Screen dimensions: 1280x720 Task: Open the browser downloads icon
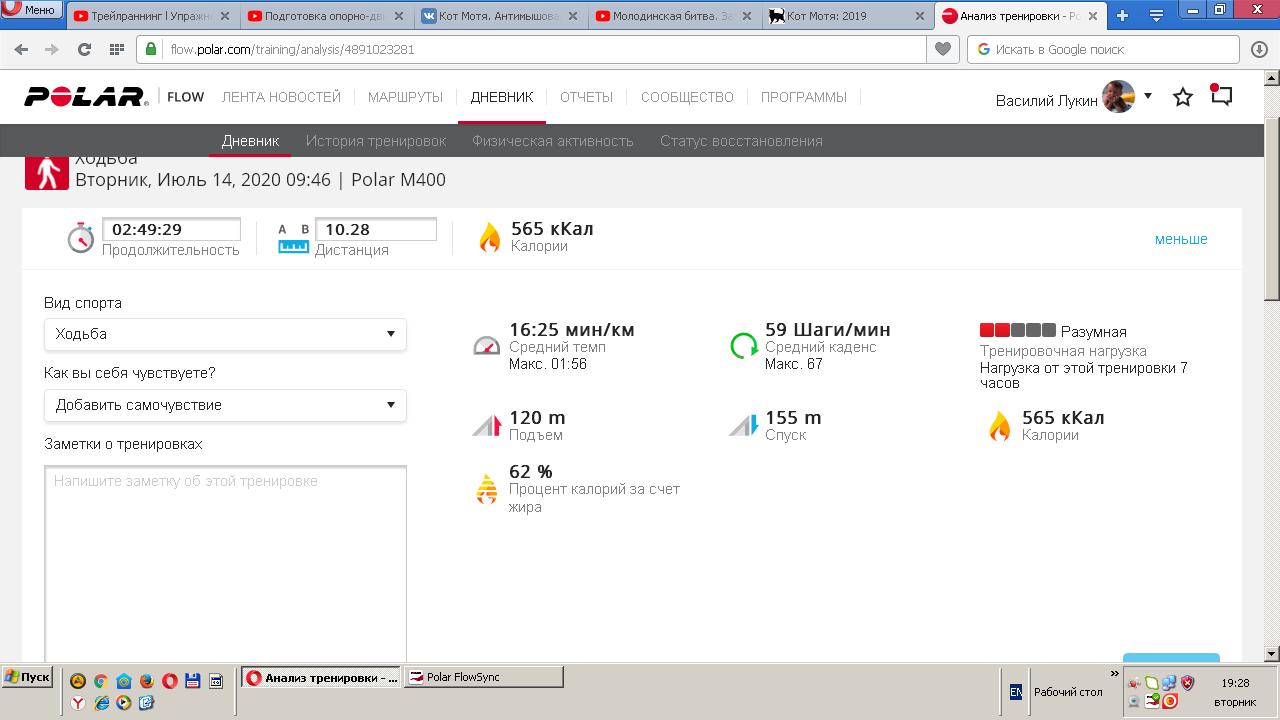pos(1259,49)
